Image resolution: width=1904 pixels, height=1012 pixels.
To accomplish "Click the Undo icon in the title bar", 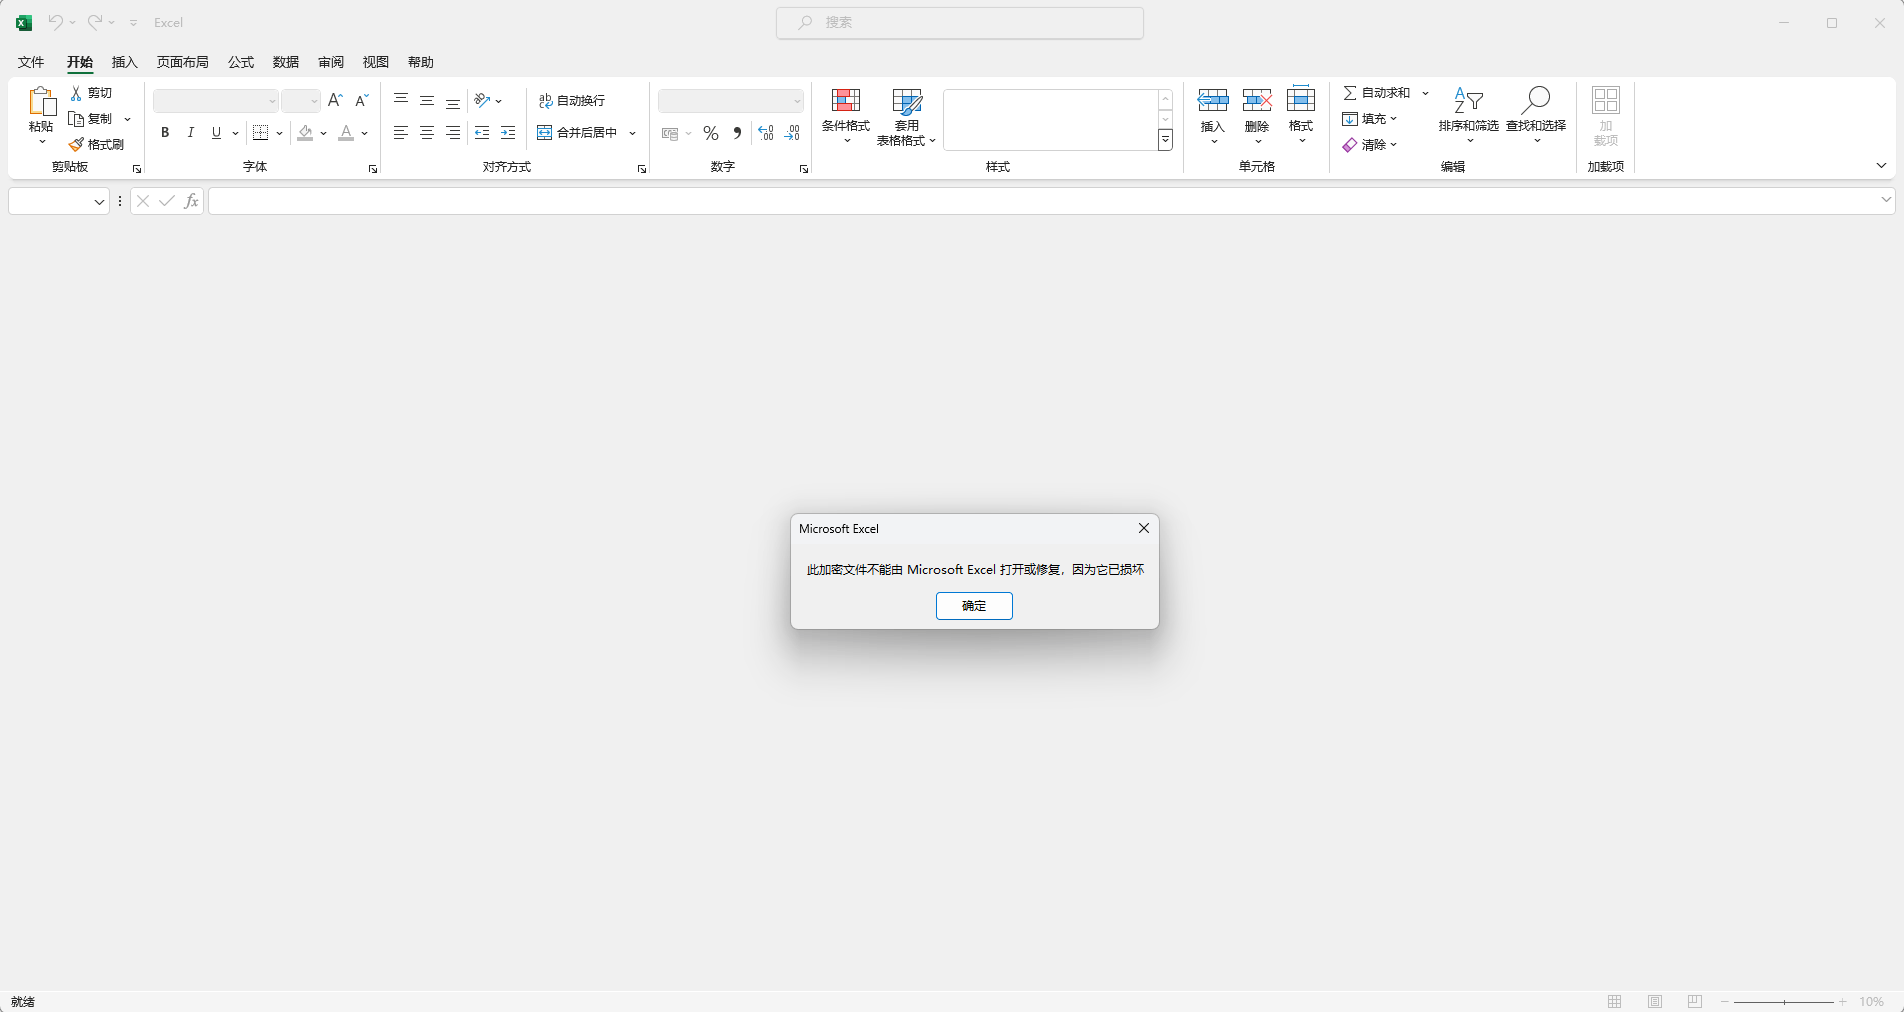I will [x=56, y=22].
